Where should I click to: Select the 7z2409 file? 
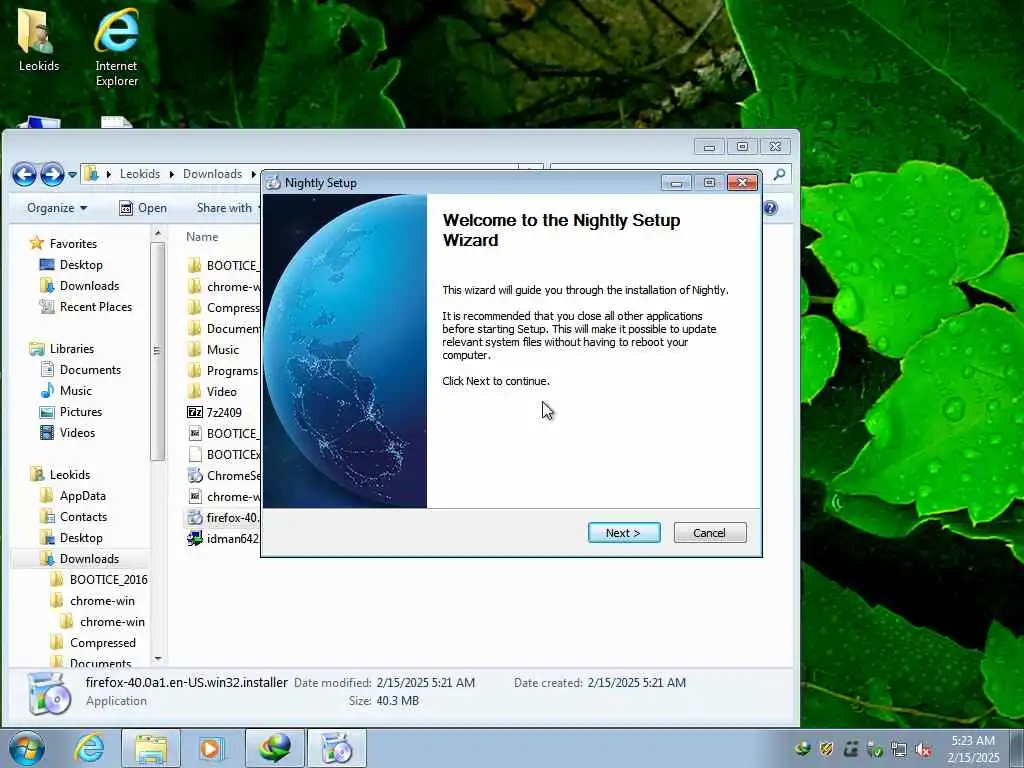215,412
